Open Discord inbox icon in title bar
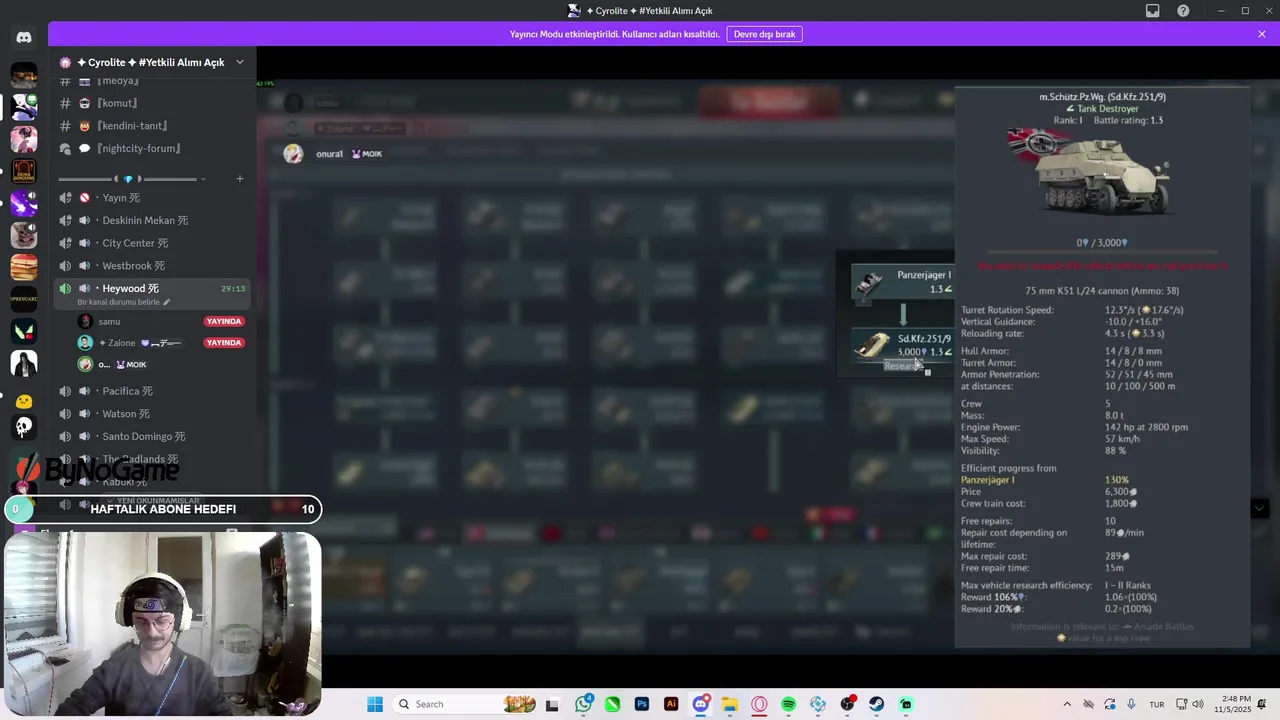The width and height of the screenshot is (1280, 720). (x=1153, y=11)
